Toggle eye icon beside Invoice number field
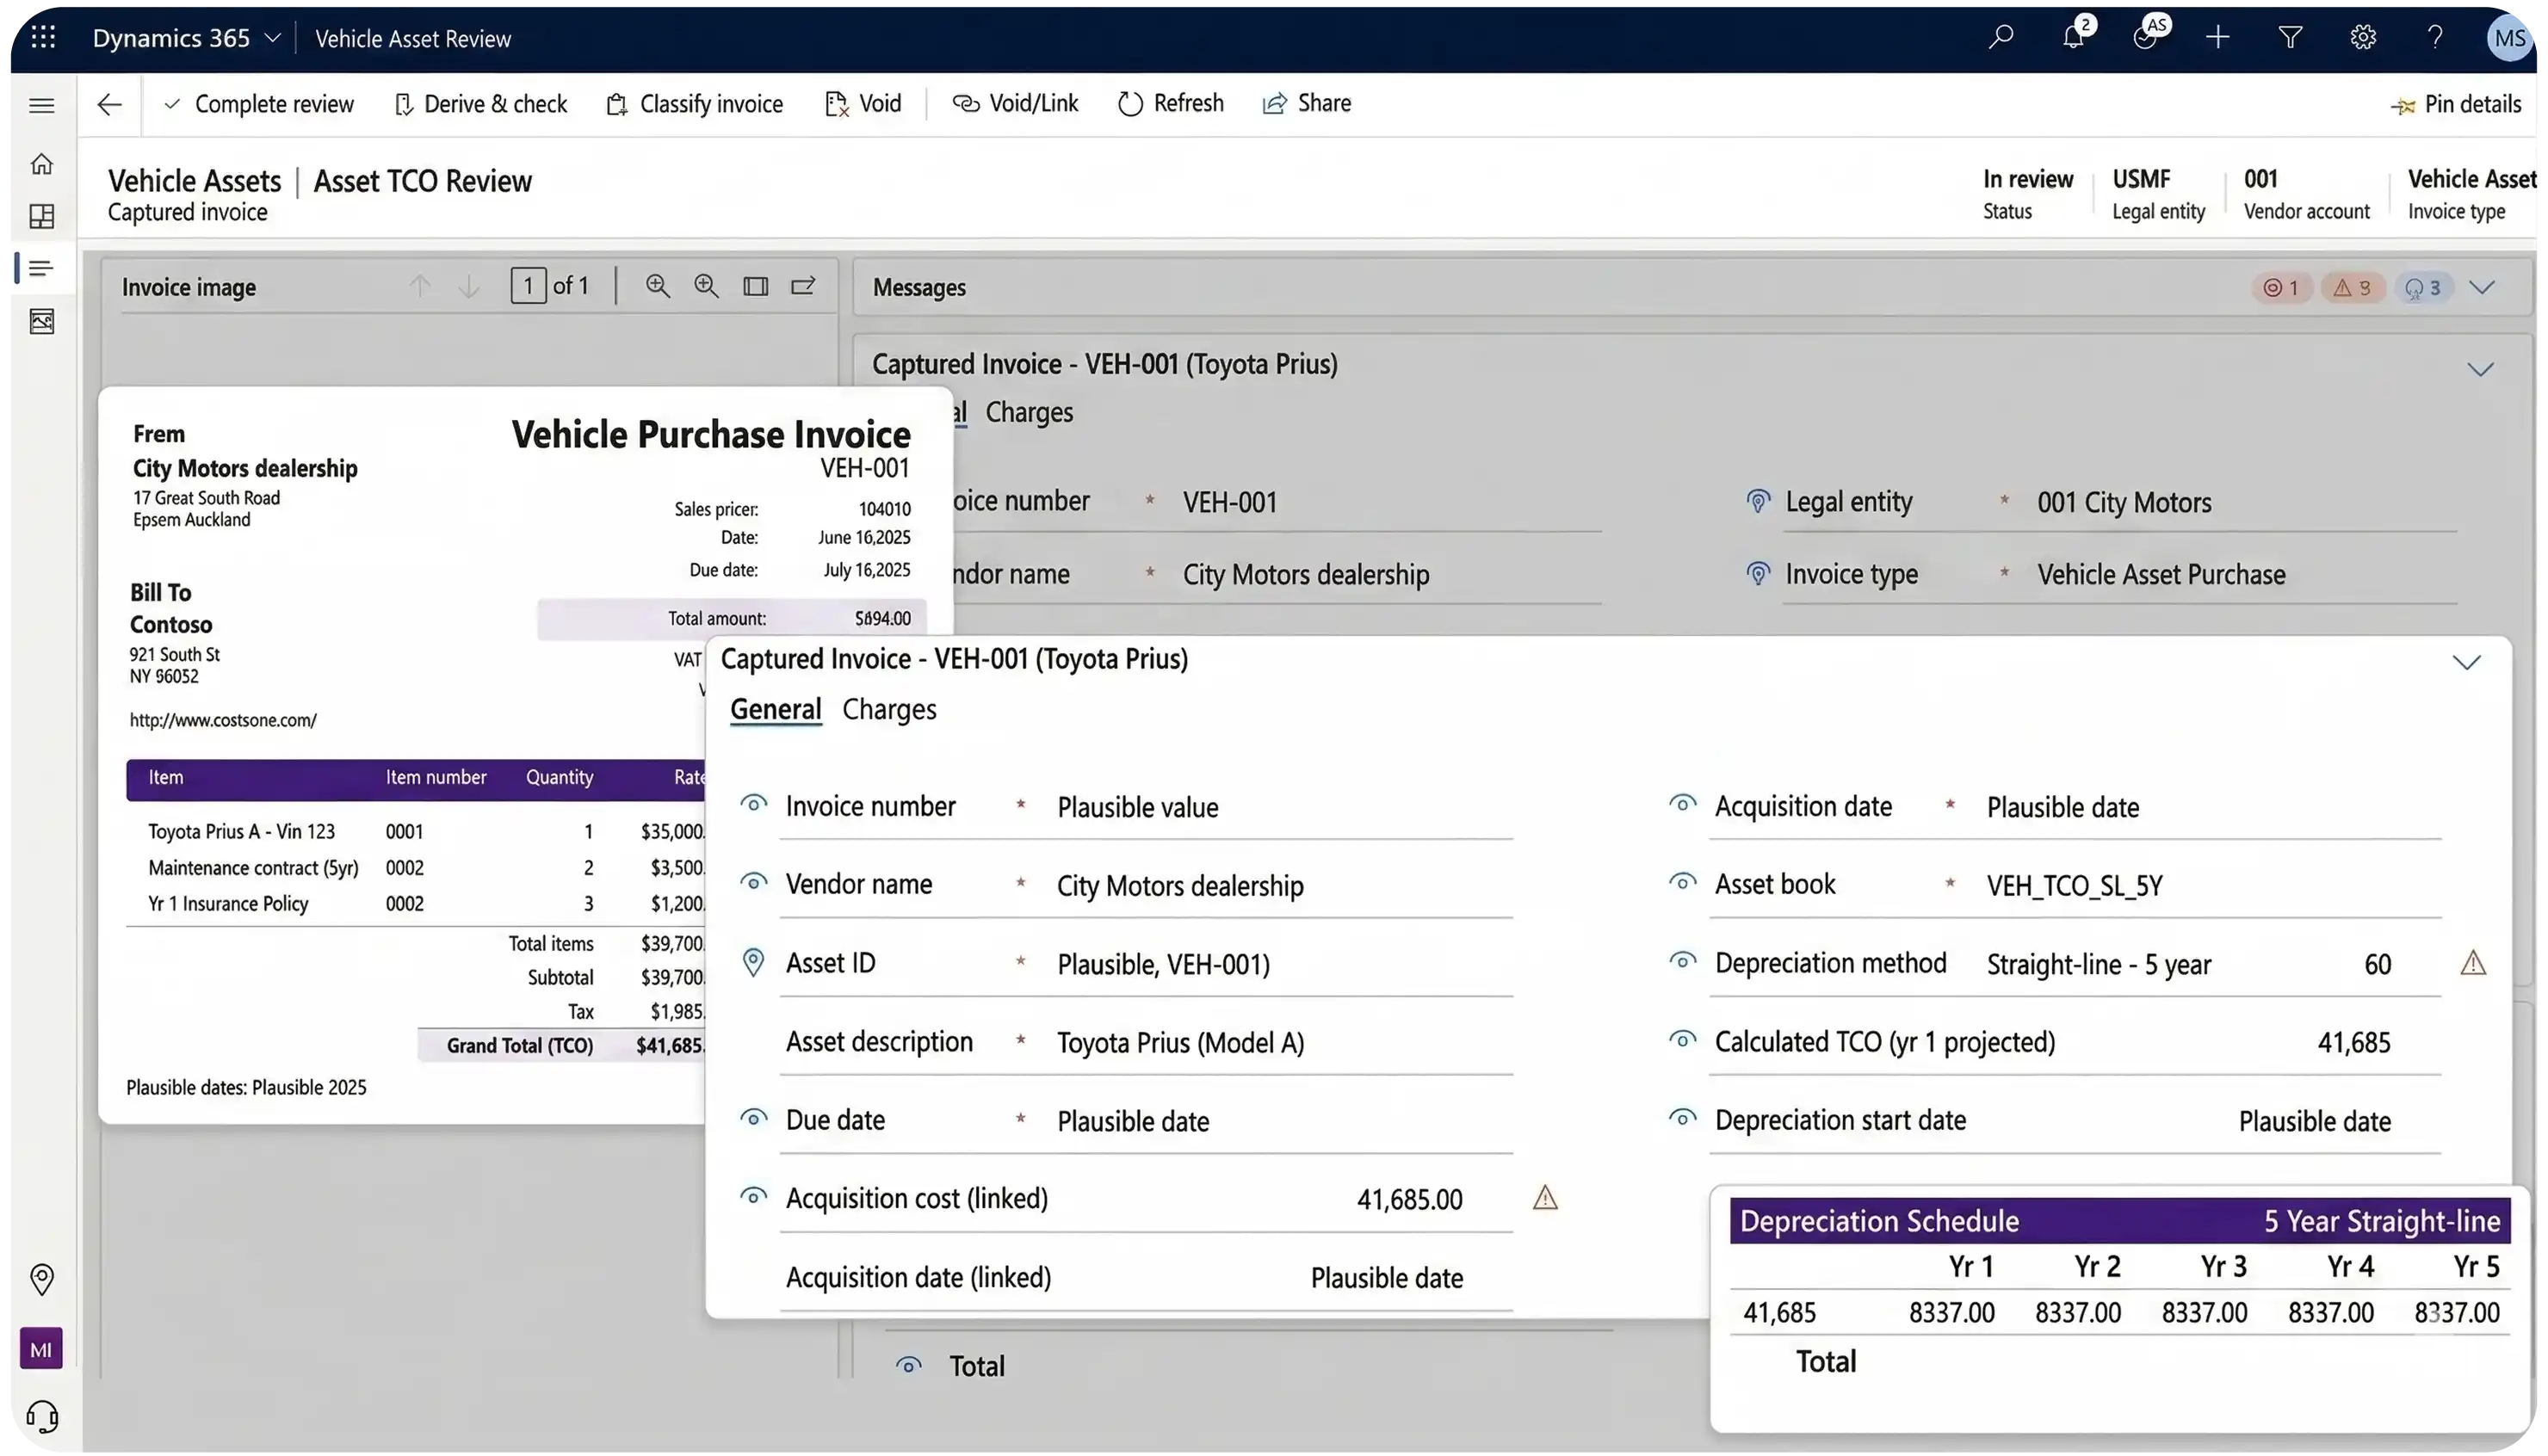The image size is (2548, 1456). tap(753, 805)
